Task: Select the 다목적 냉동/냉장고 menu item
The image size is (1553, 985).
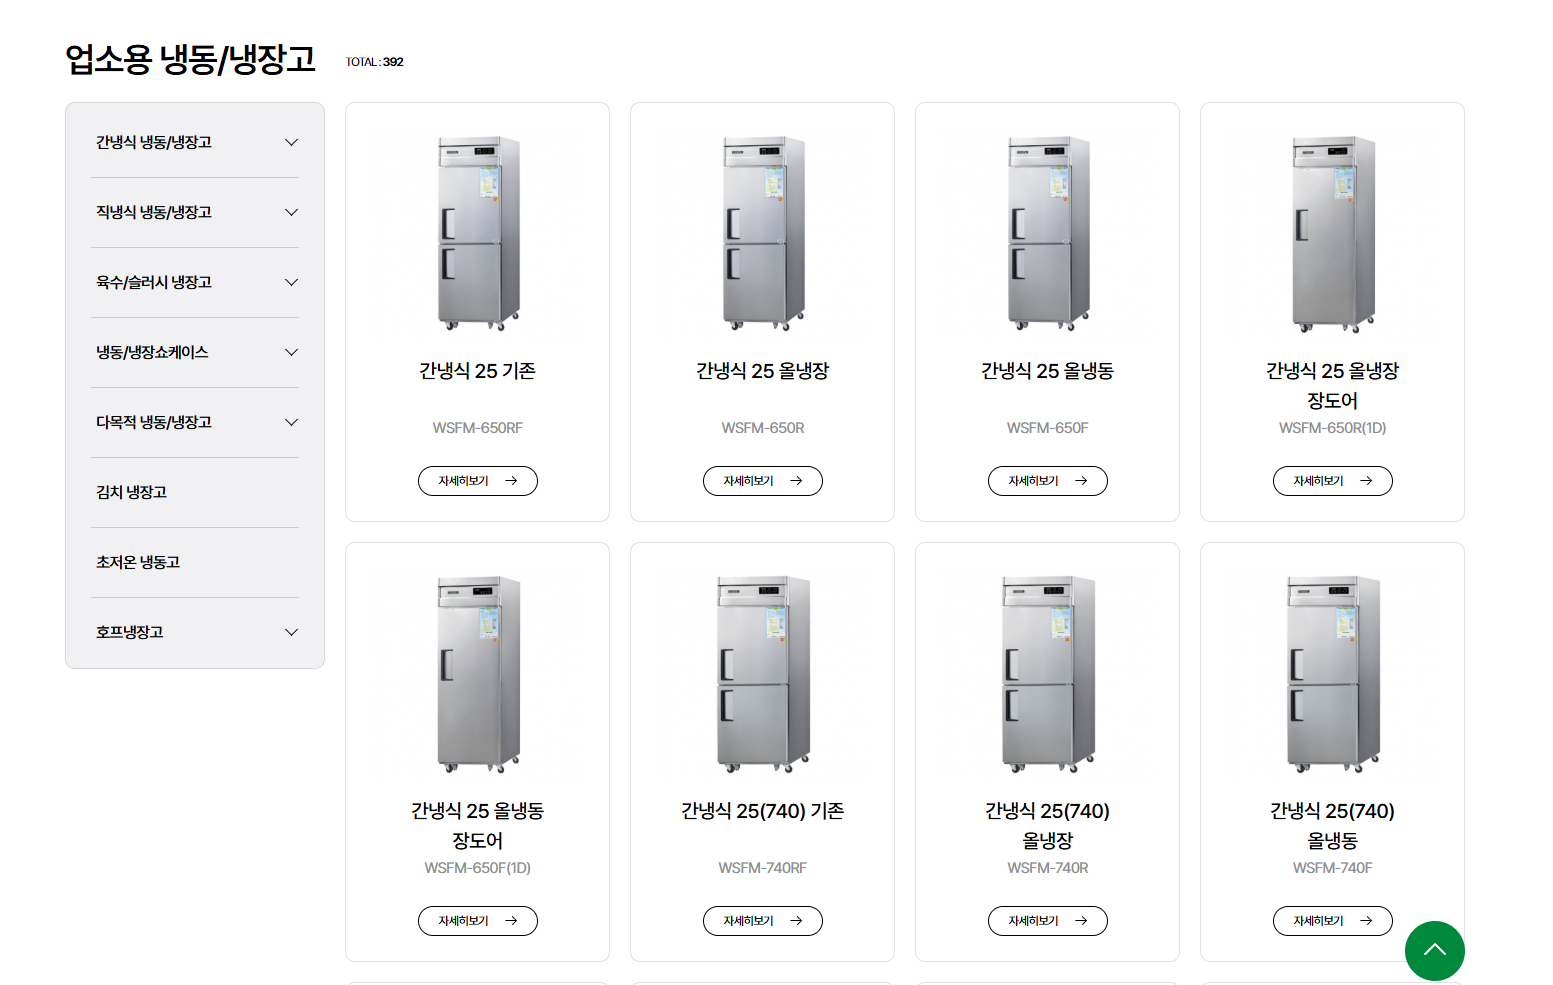Action: pyautogui.click(x=195, y=422)
